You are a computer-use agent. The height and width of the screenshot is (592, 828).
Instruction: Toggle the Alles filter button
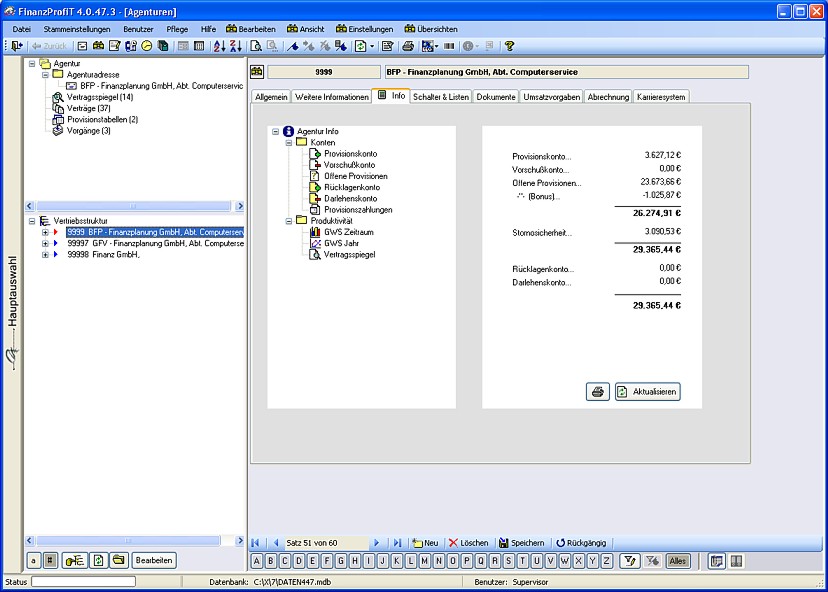click(x=678, y=561)
